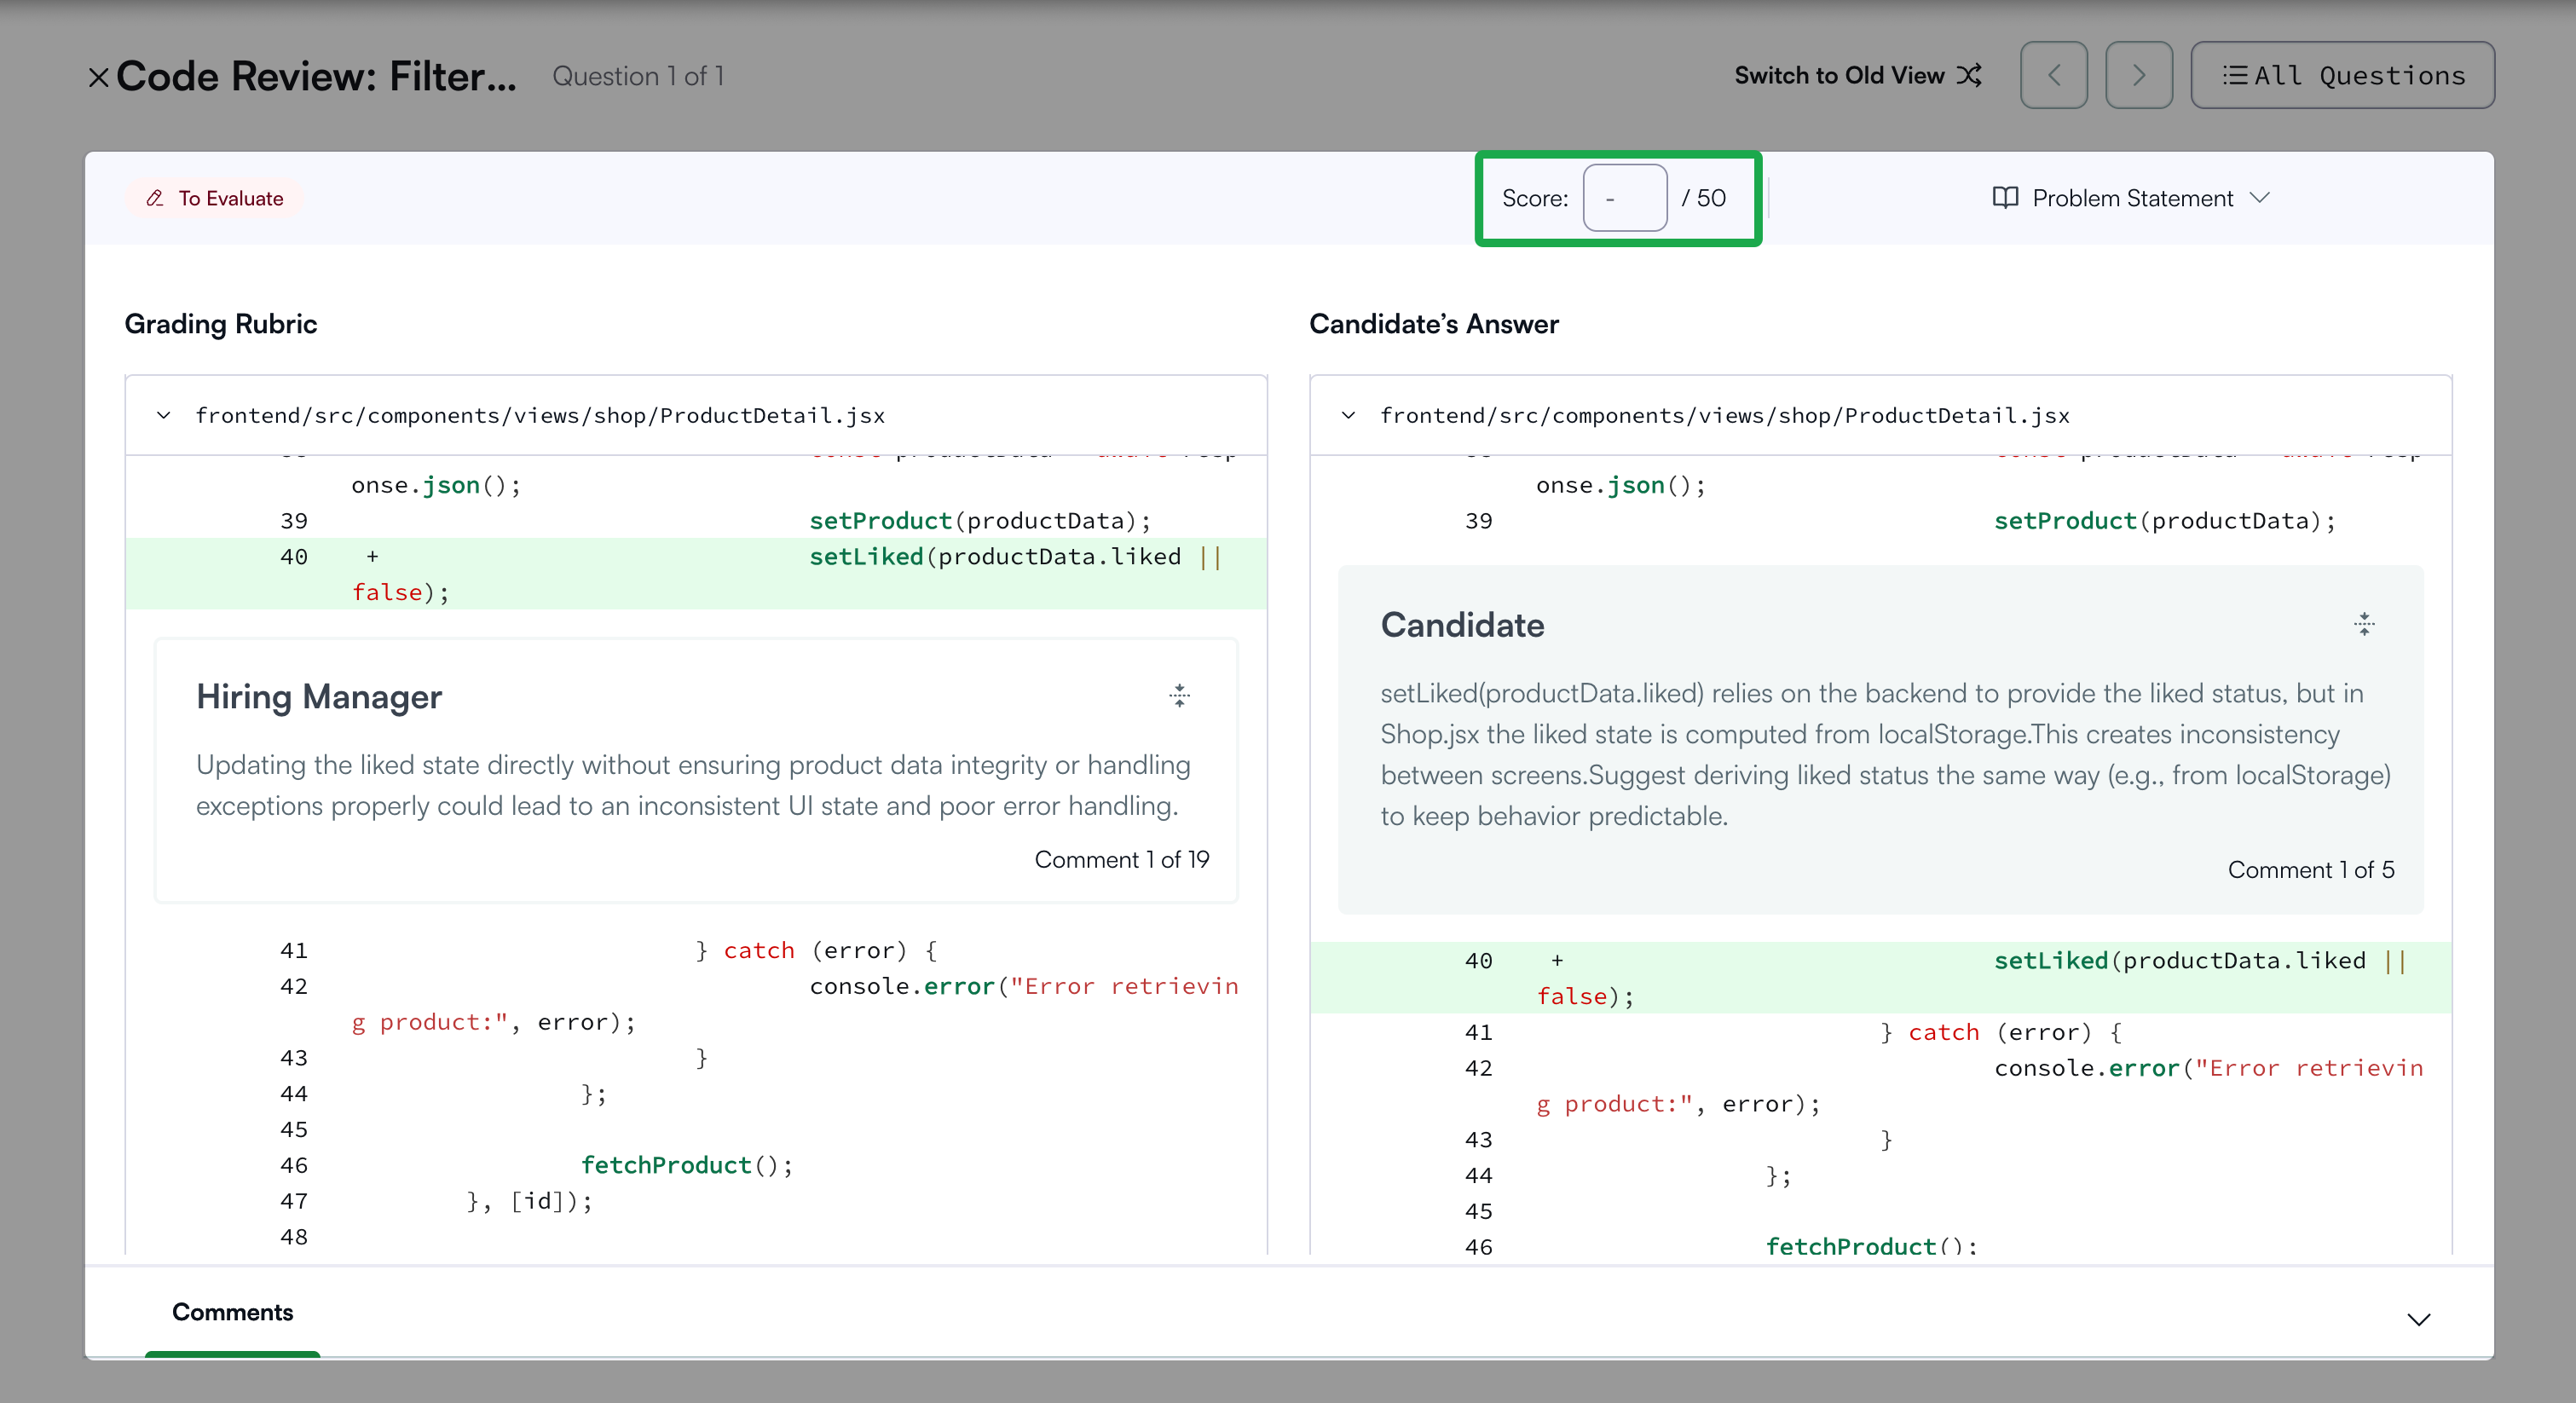Viewport: 2576px width, 1403px height.
Task: Click the Problem Statement book icon
Action: pos(2005,198)
